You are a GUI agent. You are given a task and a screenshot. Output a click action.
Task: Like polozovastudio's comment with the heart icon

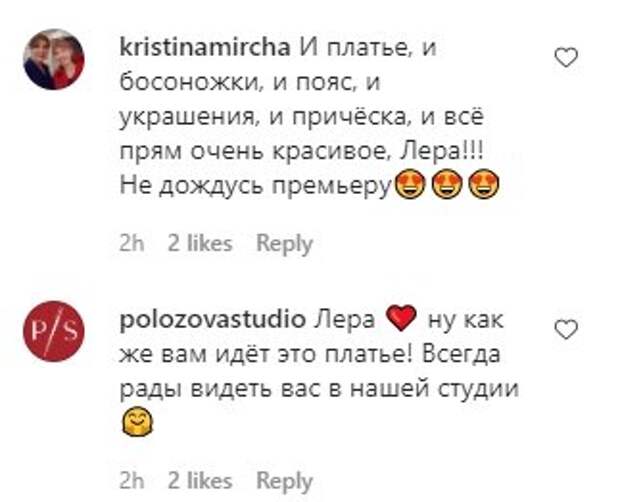(x=566, y=330)
